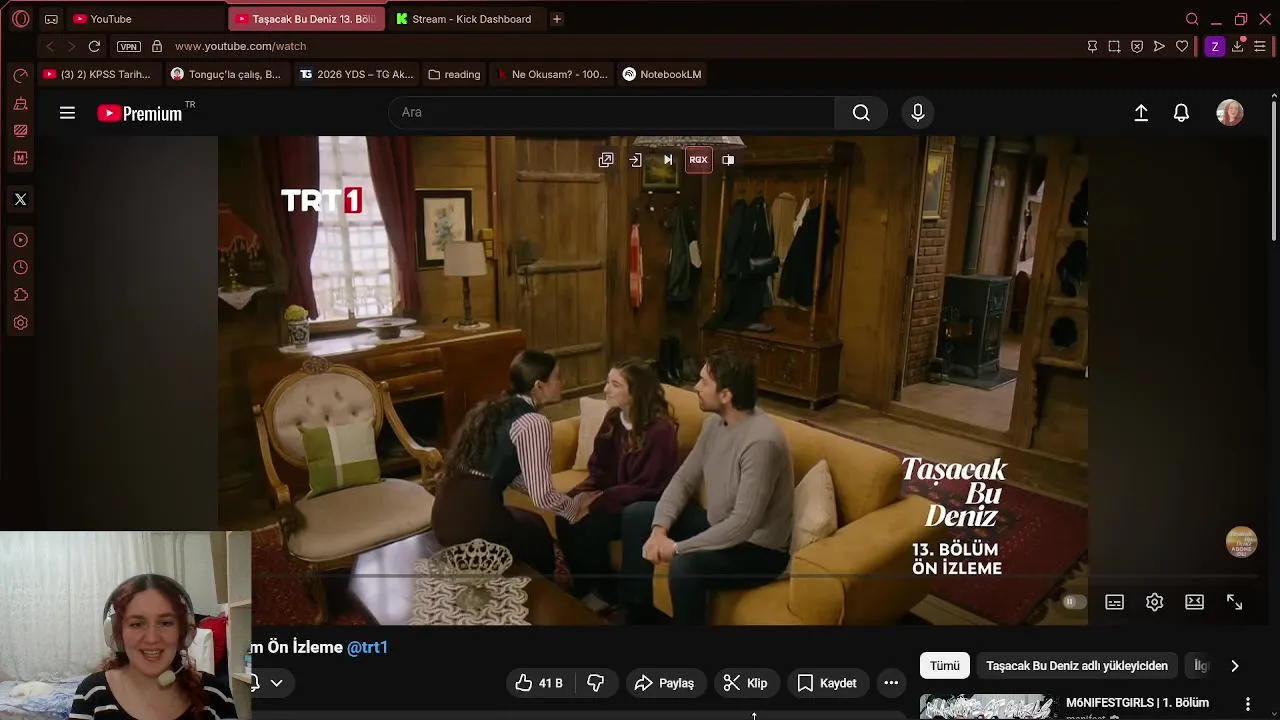Open the account avatar menu
Screen dimensions: 1280x720
click(1229, 113)
